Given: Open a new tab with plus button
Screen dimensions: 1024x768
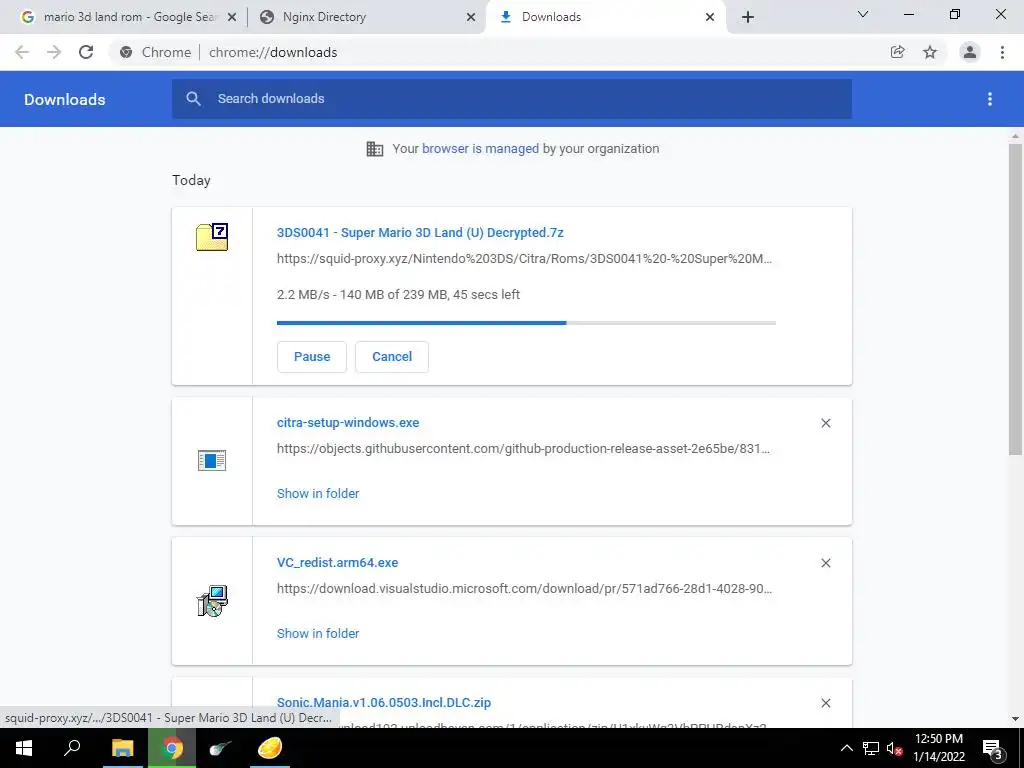Looking at the screenshot, I should tap(748, 17).
